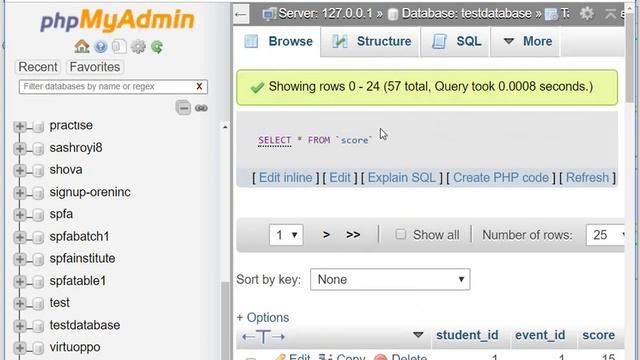640x360 pixels.
Task: Open the virtuoppo database
Action: (x=75, y=347)
